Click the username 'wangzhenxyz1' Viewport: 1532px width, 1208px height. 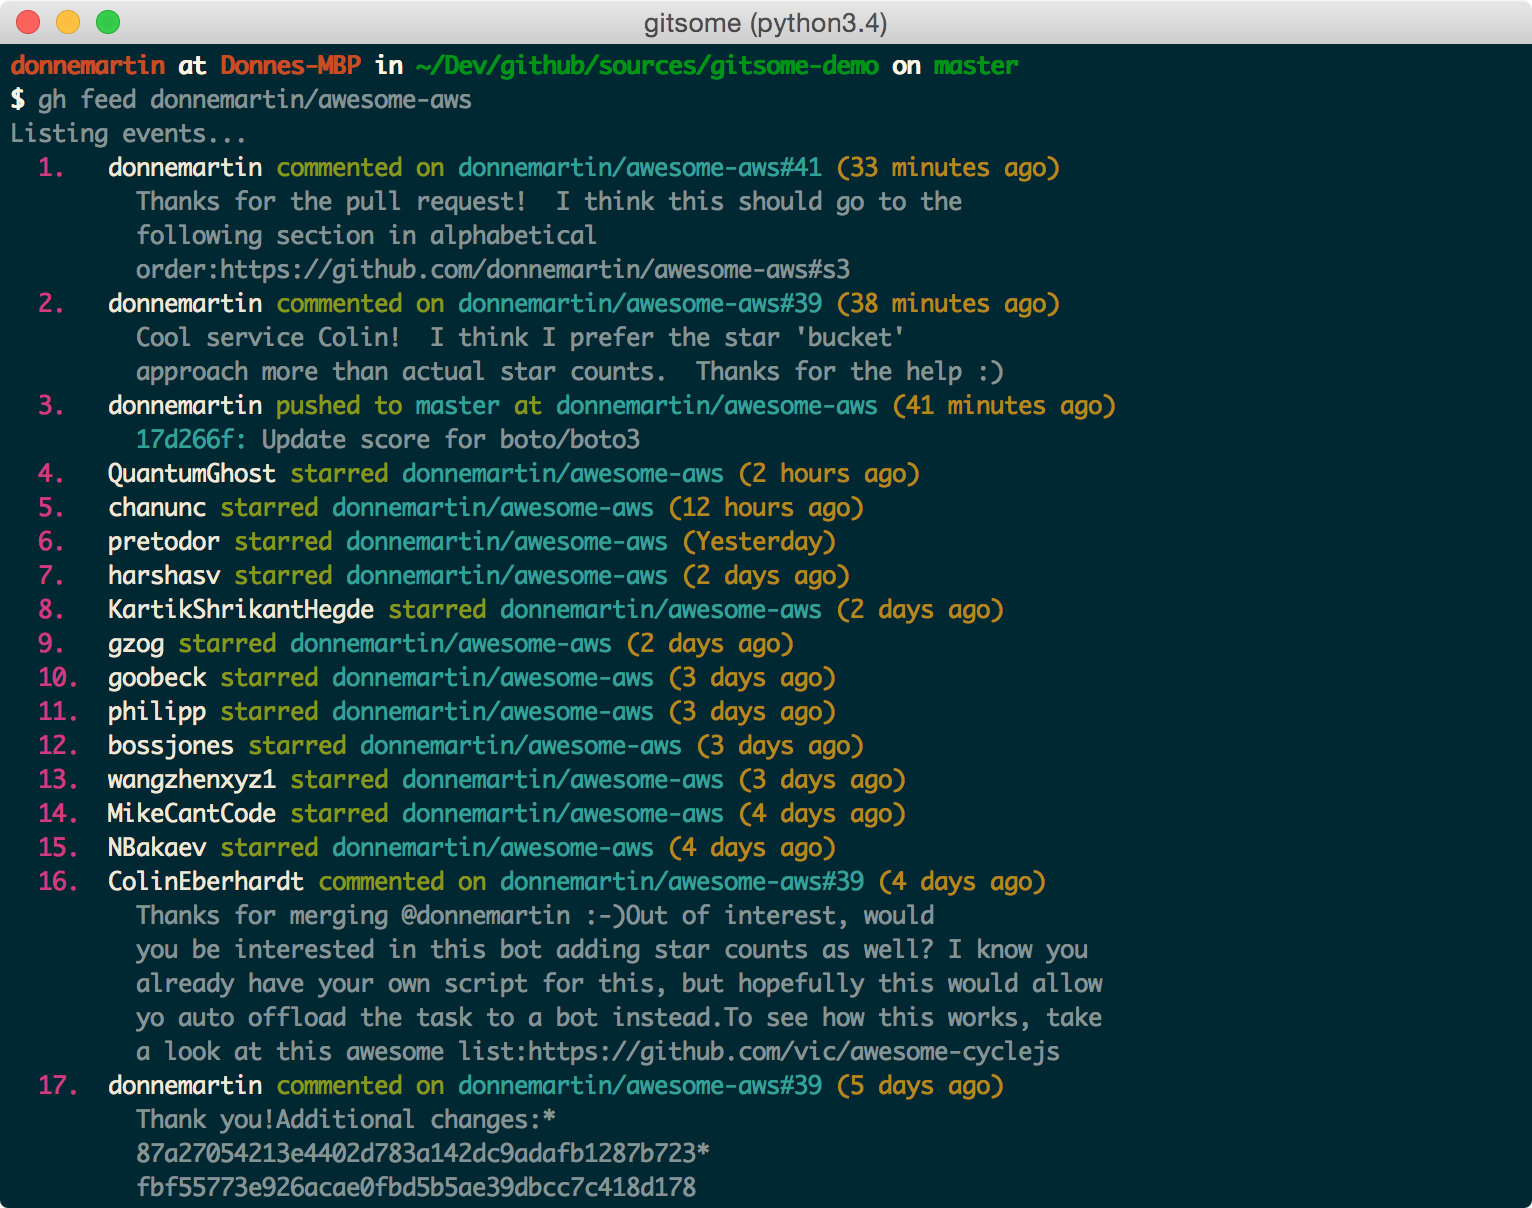[192, 780]
